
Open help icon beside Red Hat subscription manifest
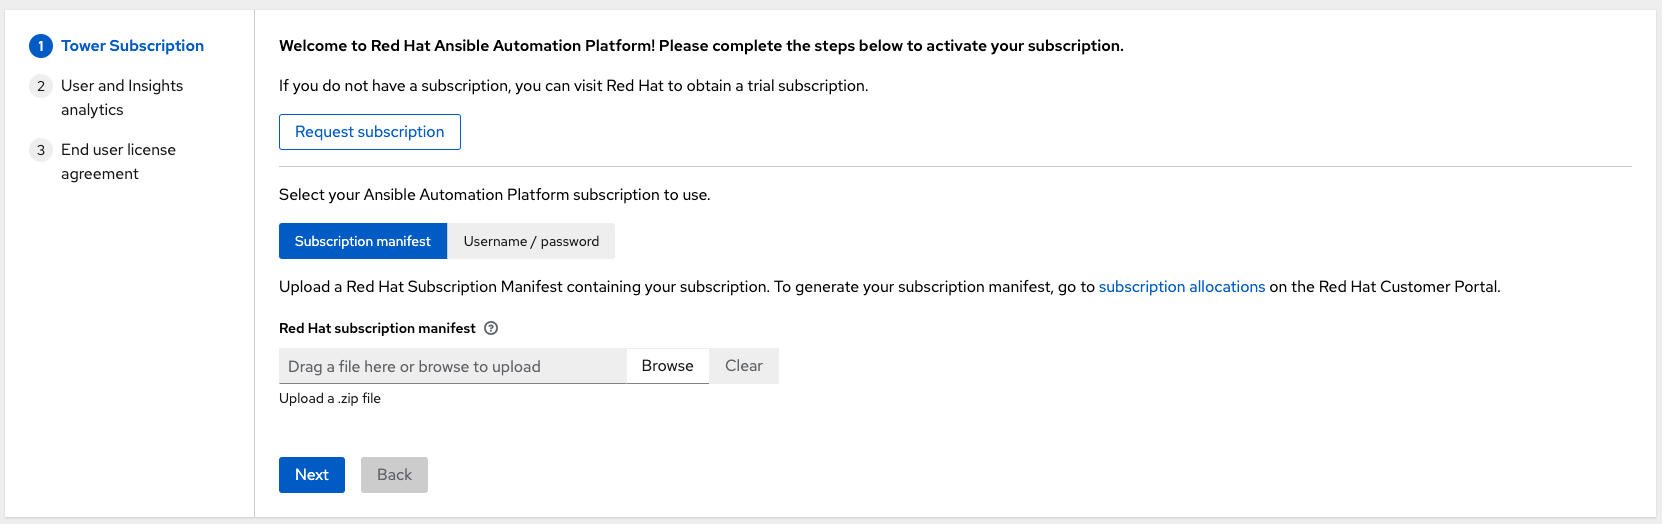491,328
